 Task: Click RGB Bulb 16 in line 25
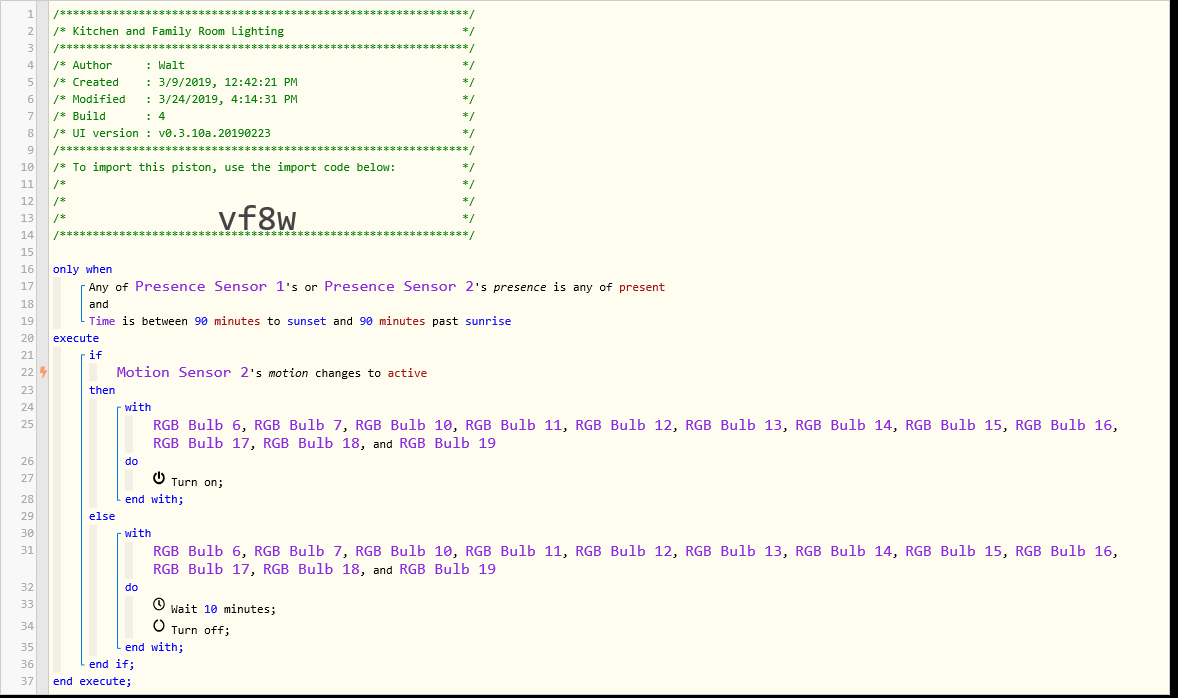click(x=1064, y=425)
